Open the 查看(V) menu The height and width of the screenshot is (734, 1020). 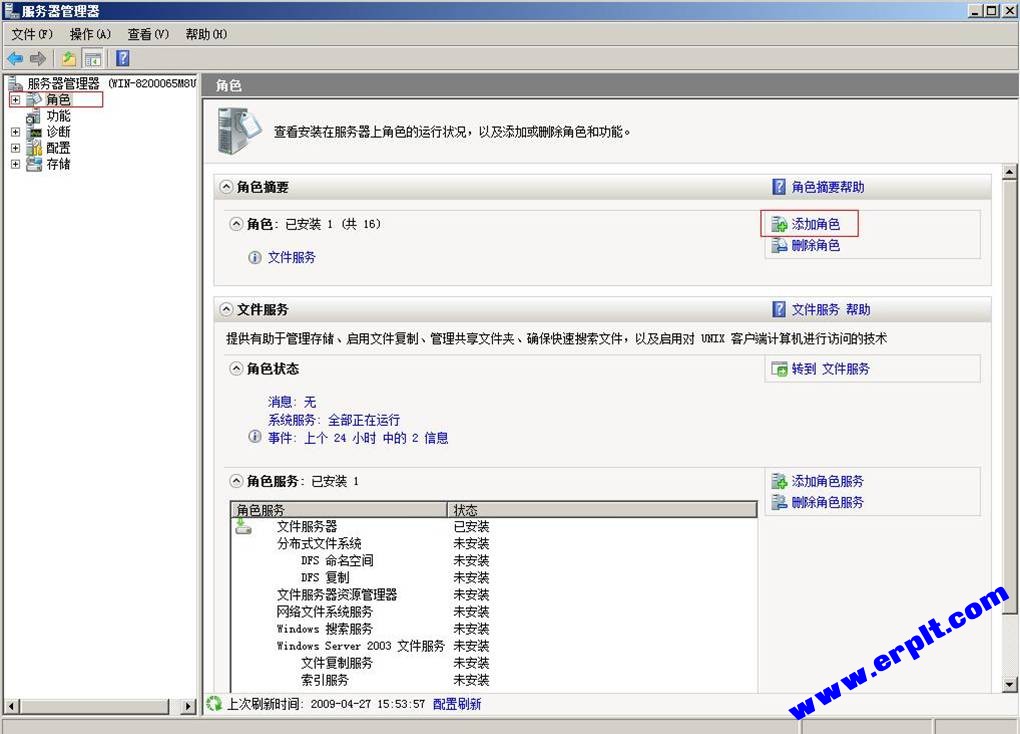tap(148, 34)
